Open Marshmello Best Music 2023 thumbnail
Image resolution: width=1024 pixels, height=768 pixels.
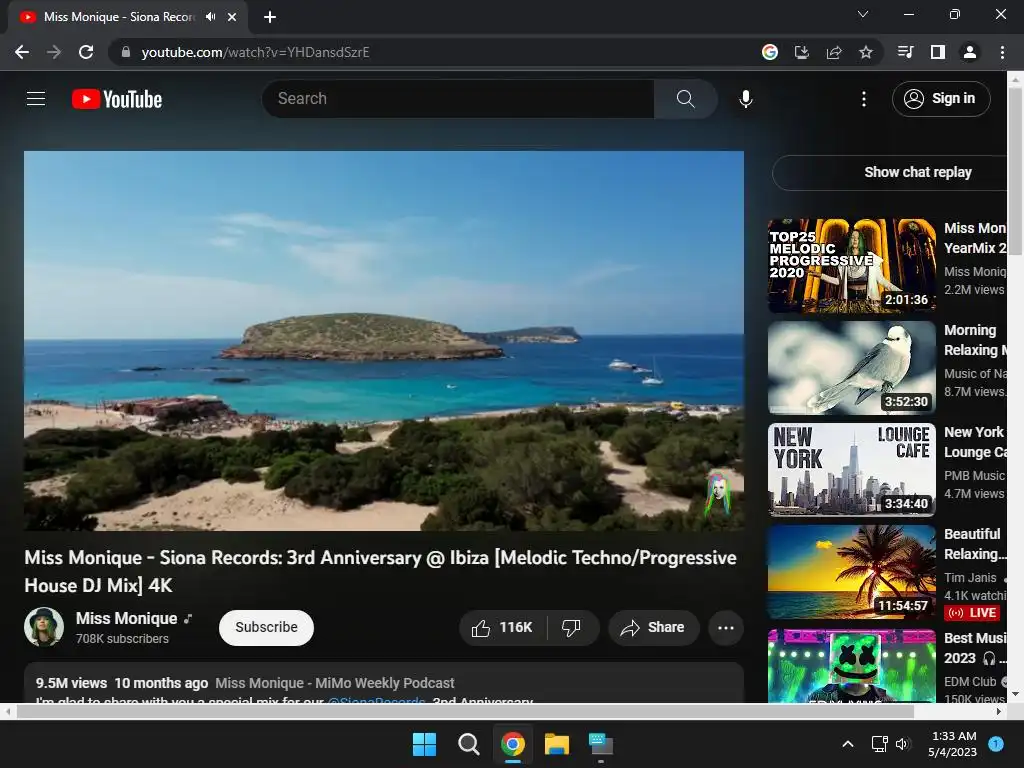(852, 665)
